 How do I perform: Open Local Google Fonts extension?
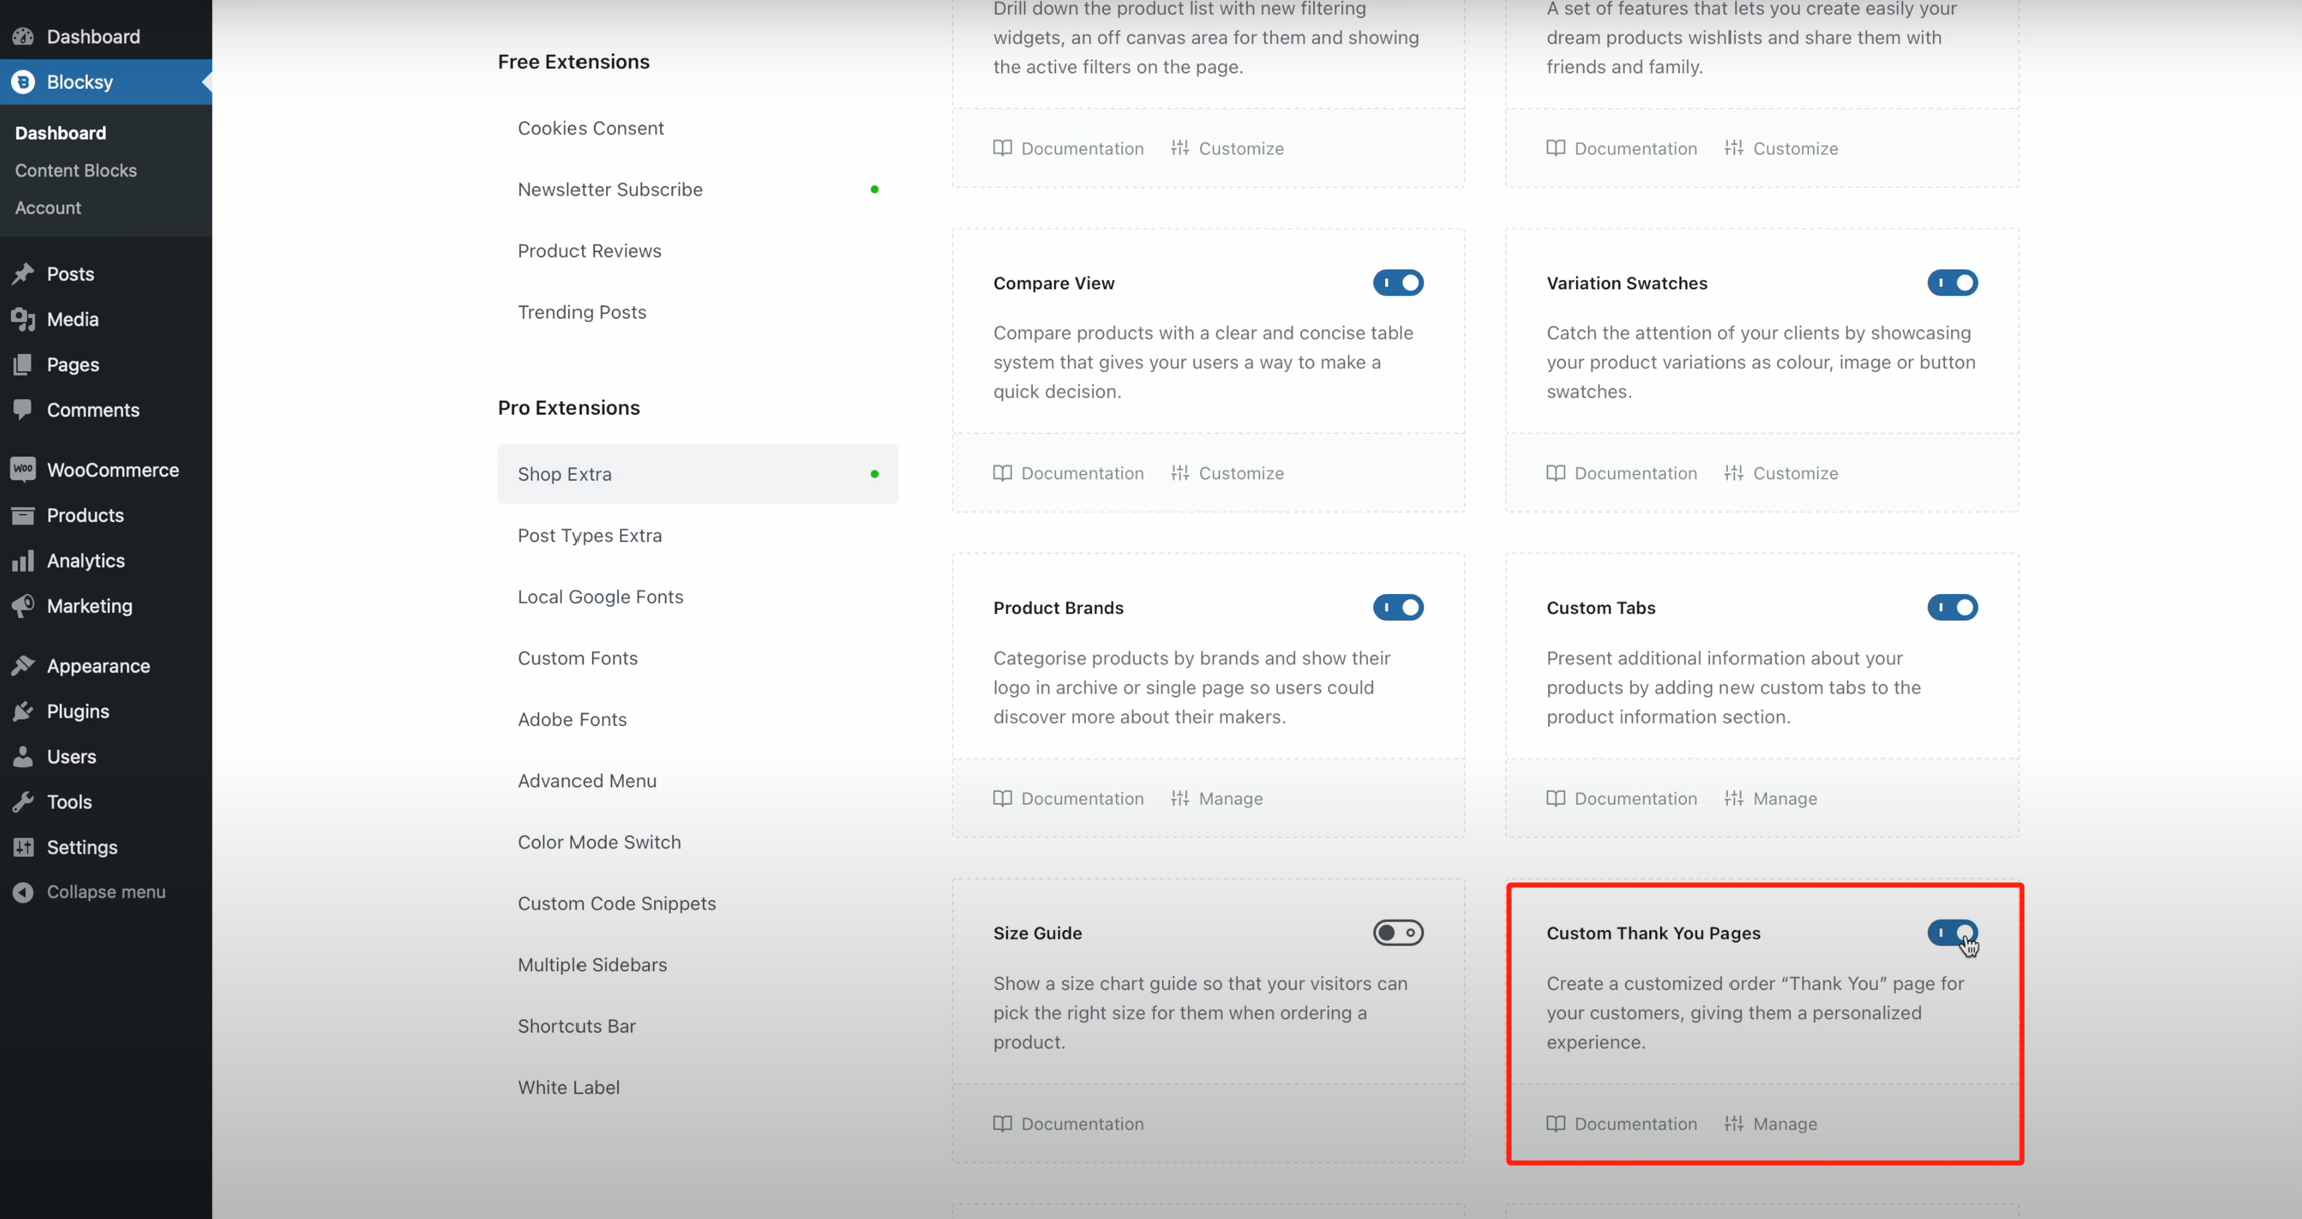point(600,597)
